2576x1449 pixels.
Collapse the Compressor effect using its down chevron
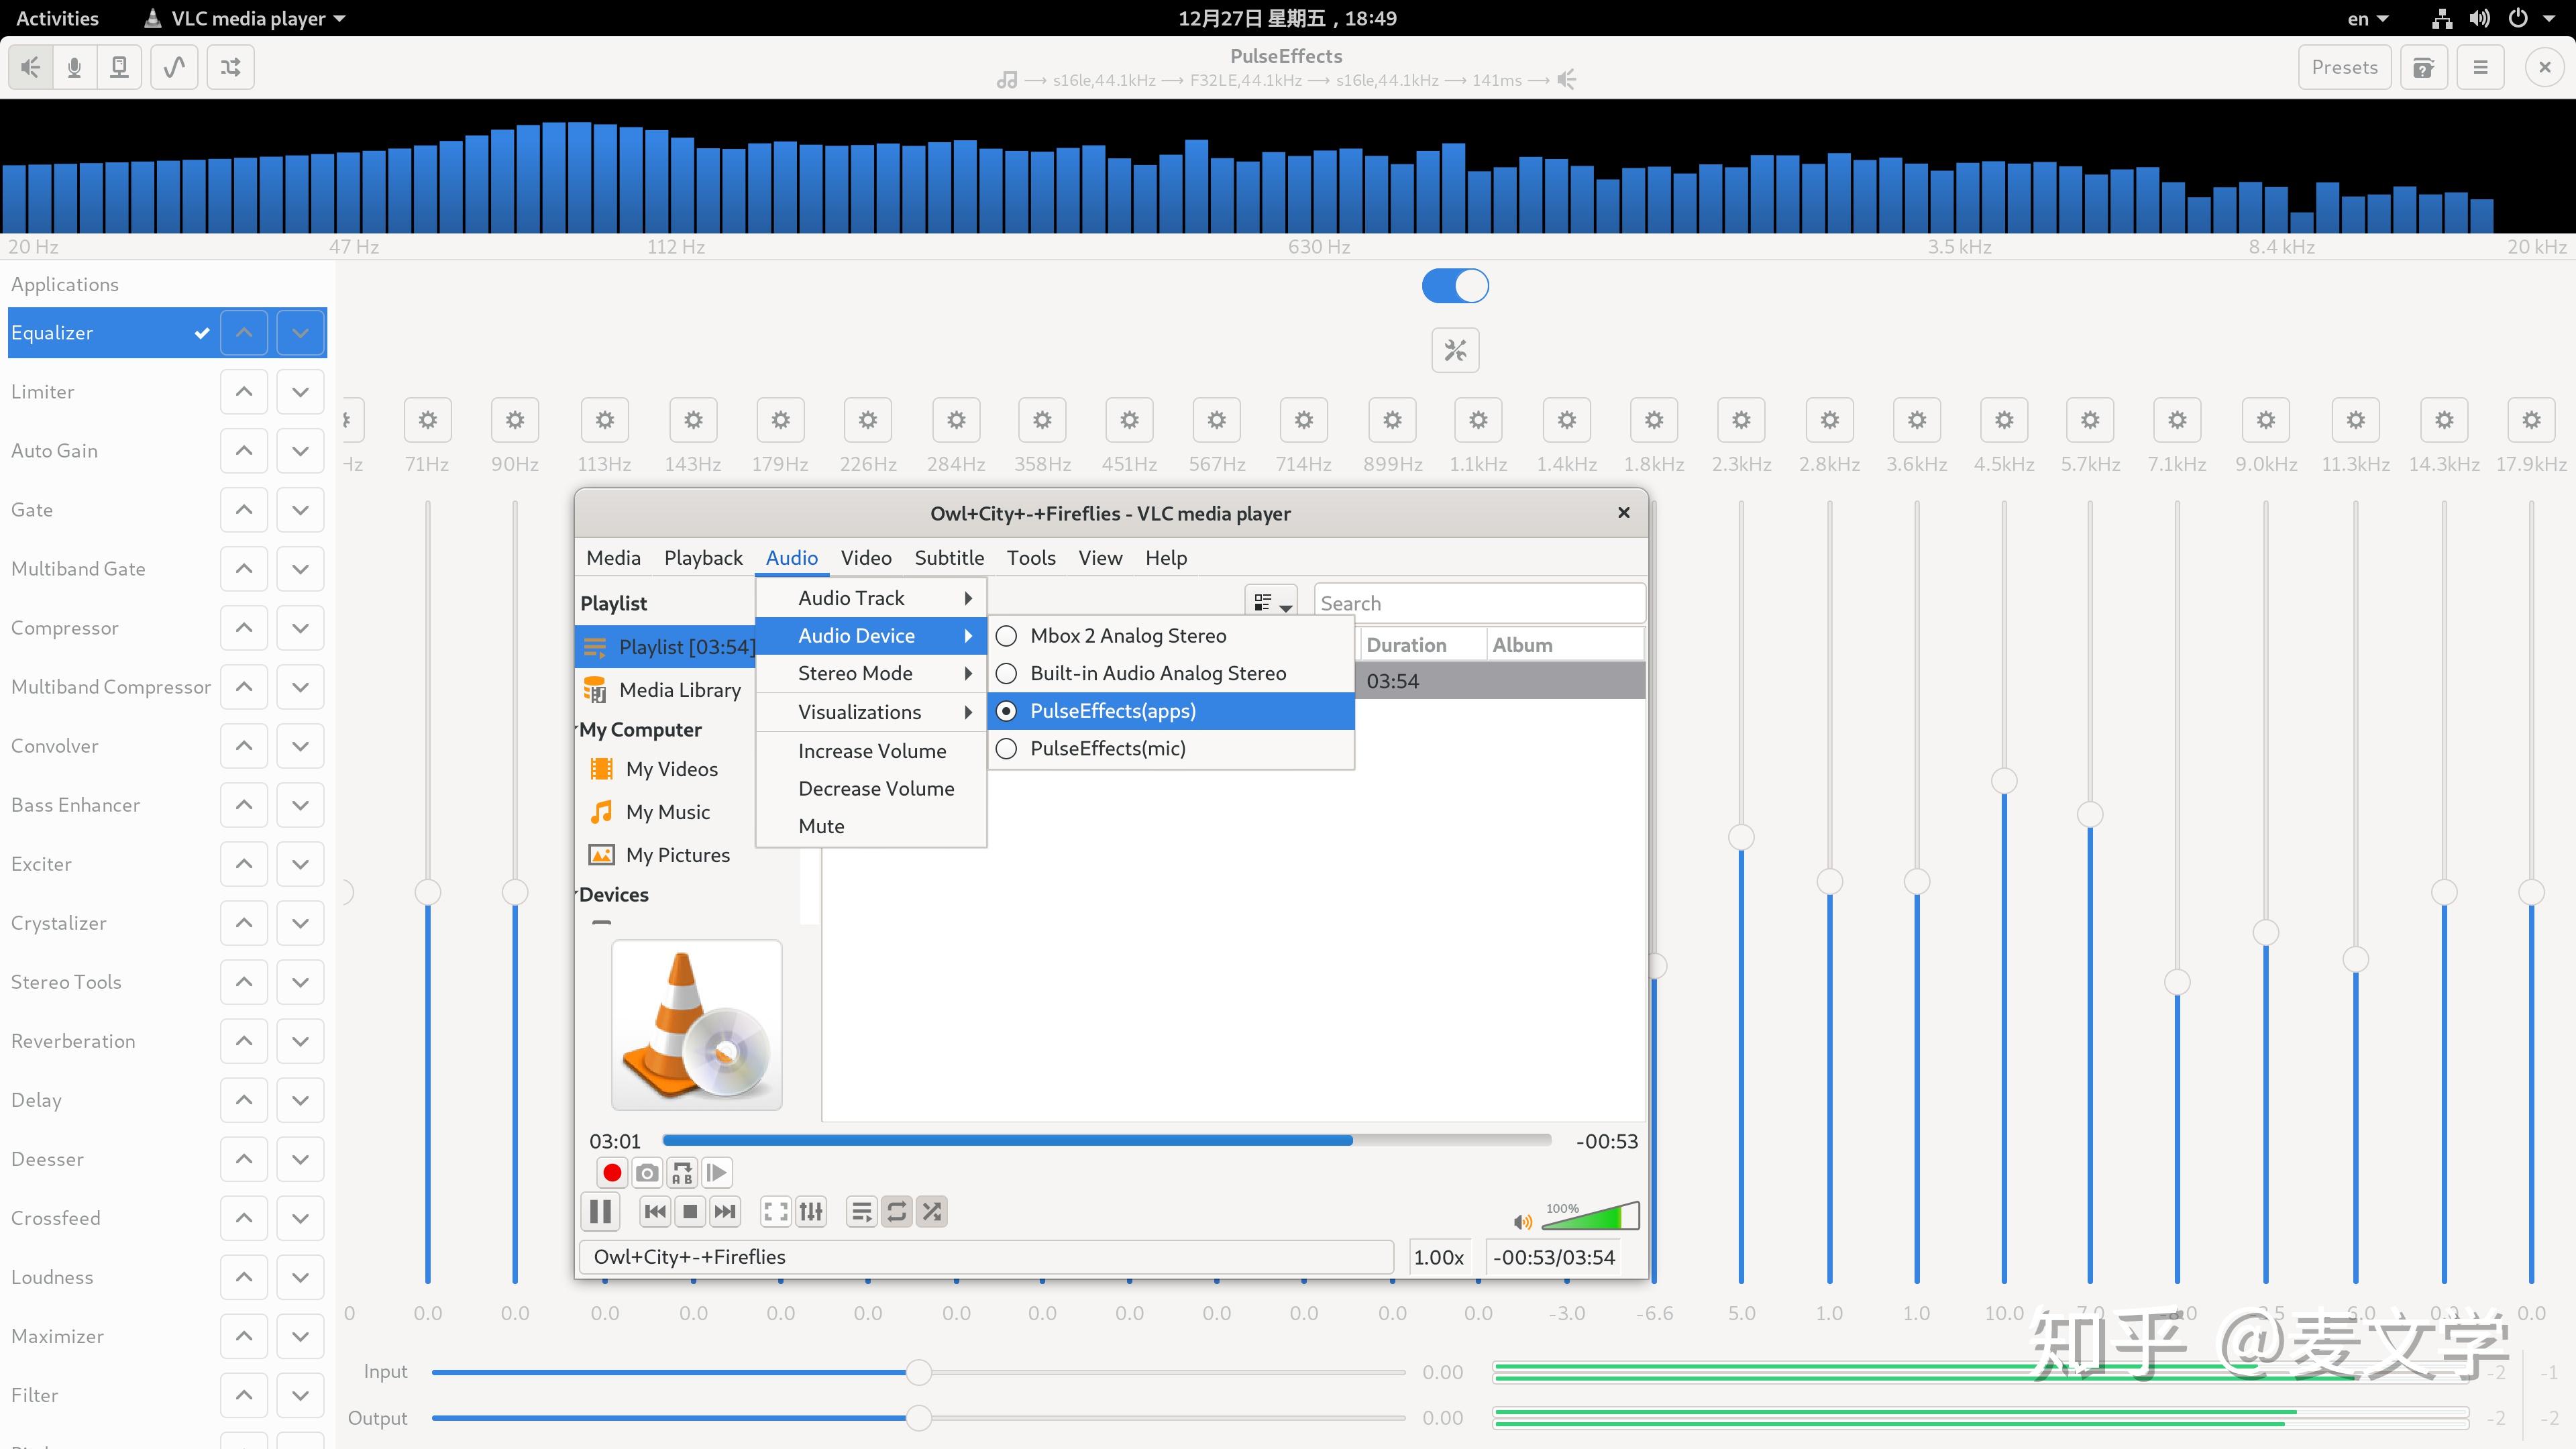click(300, 627)
